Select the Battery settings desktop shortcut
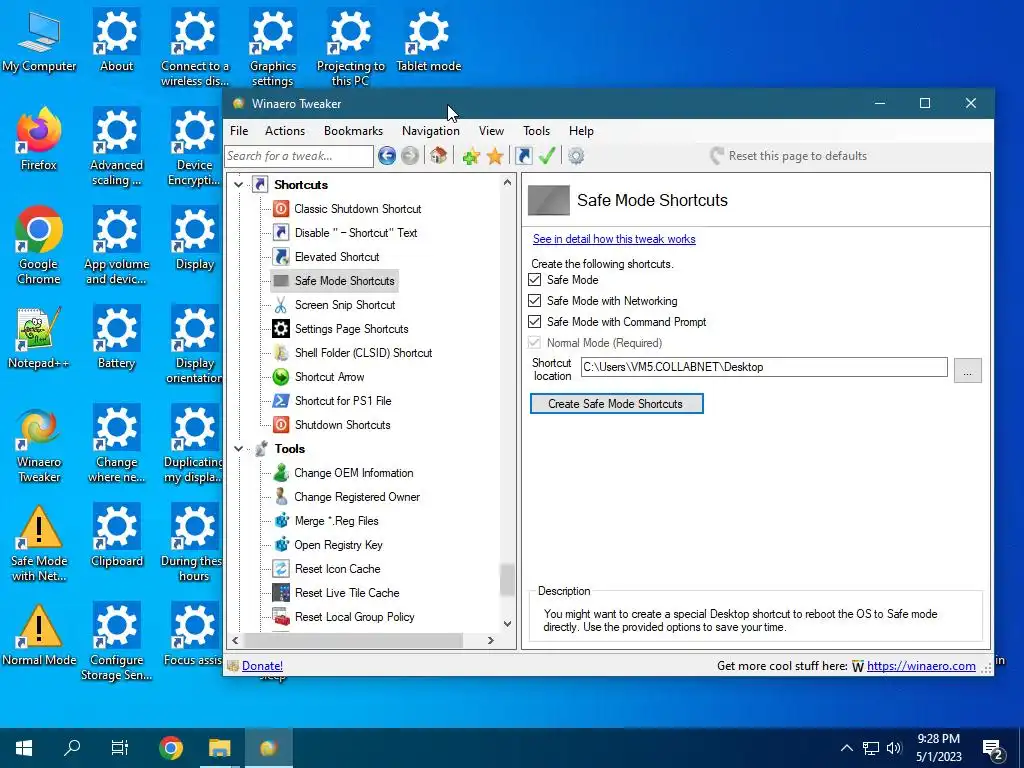Viewport: 1024px width, 768px height. (x=116, y=338)
